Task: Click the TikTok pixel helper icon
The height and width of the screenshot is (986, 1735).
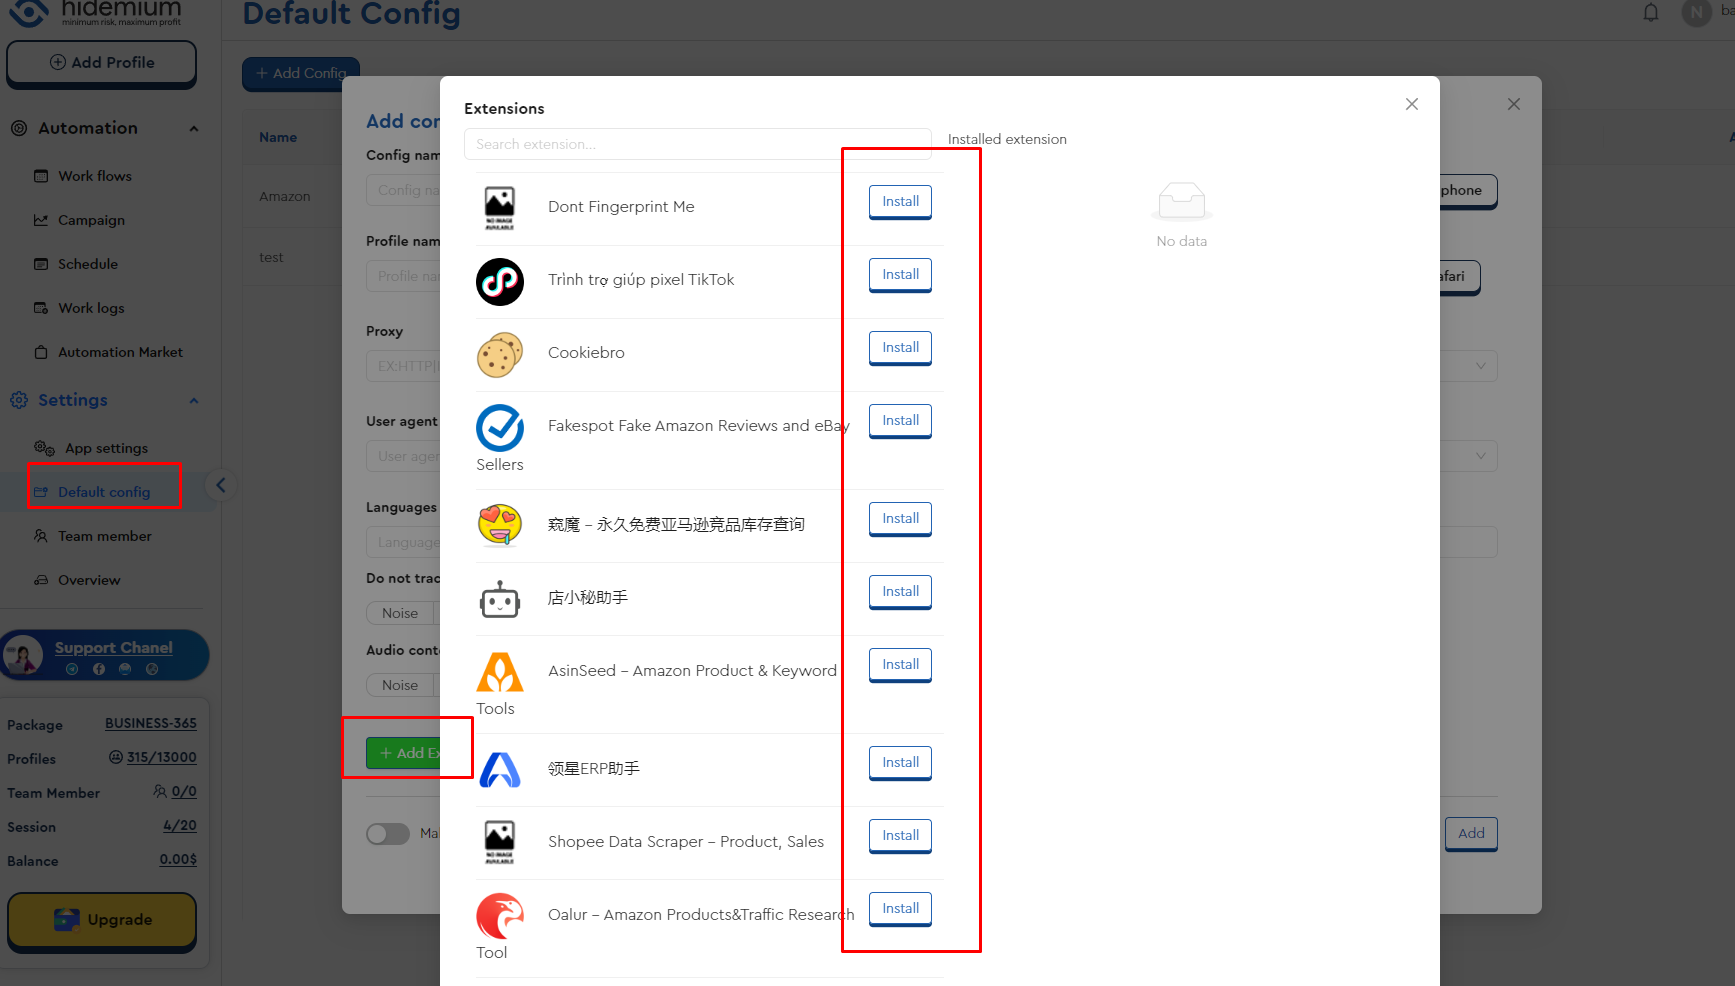Action: (x=500, y=282)
